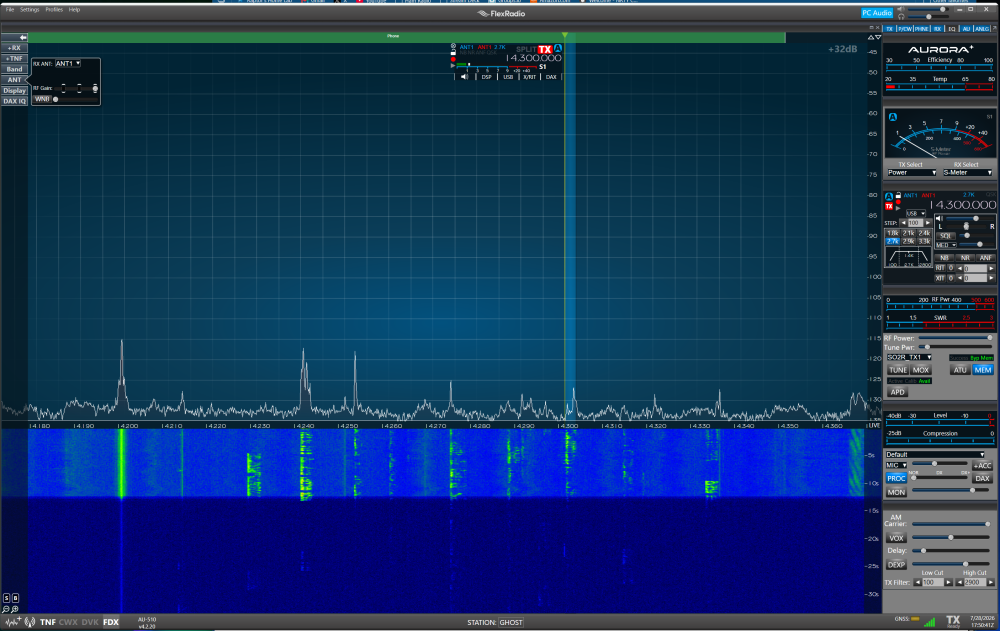Open the Help menu

(x=74, y=10)
